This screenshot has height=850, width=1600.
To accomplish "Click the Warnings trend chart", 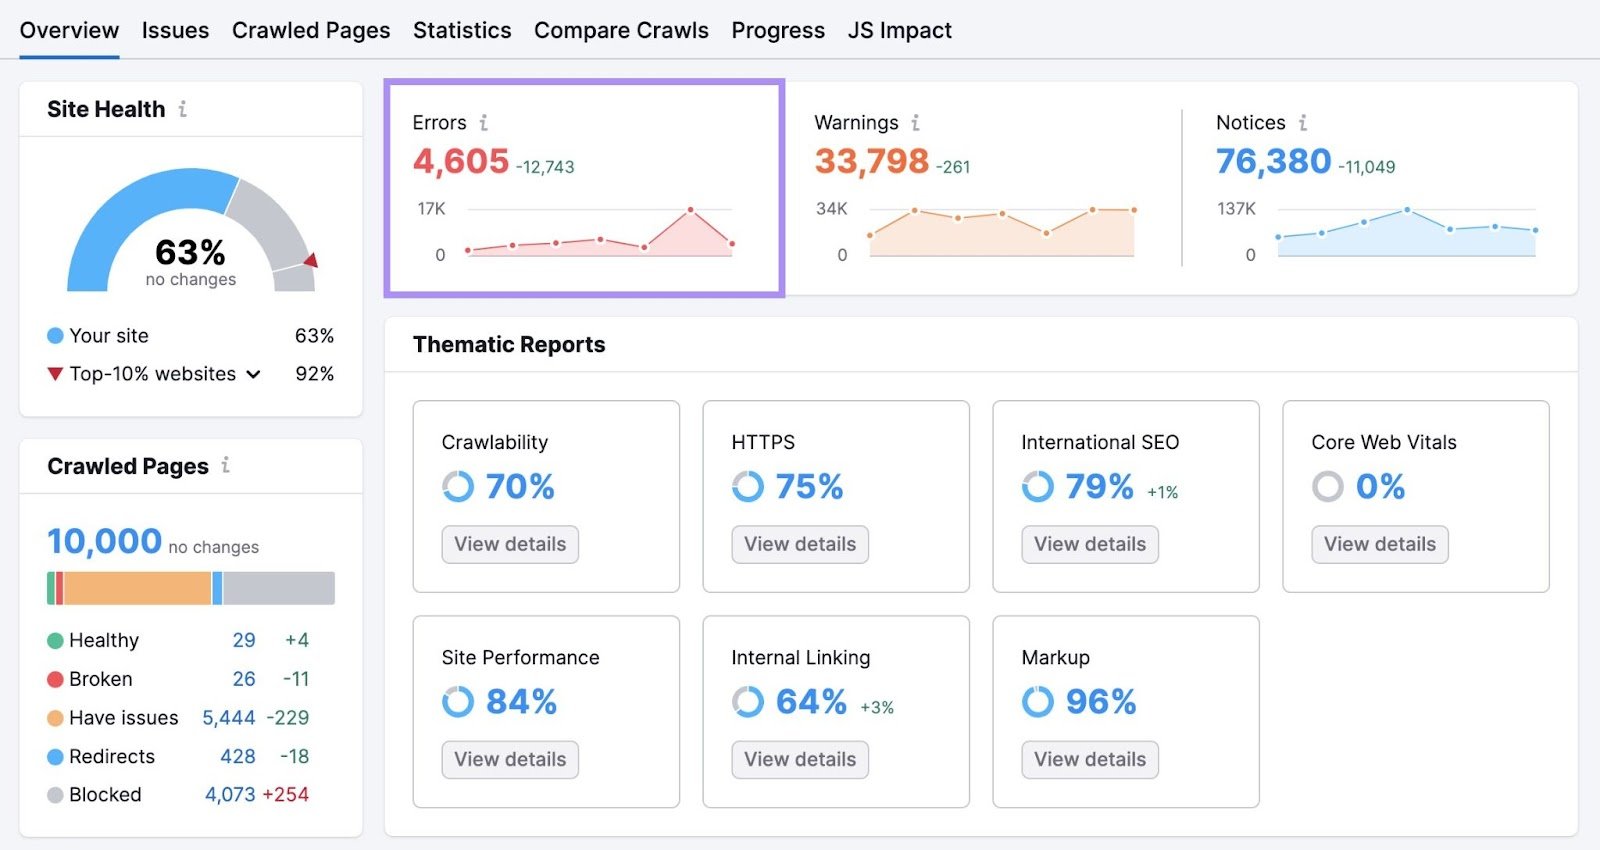I will coord(1002,232).
